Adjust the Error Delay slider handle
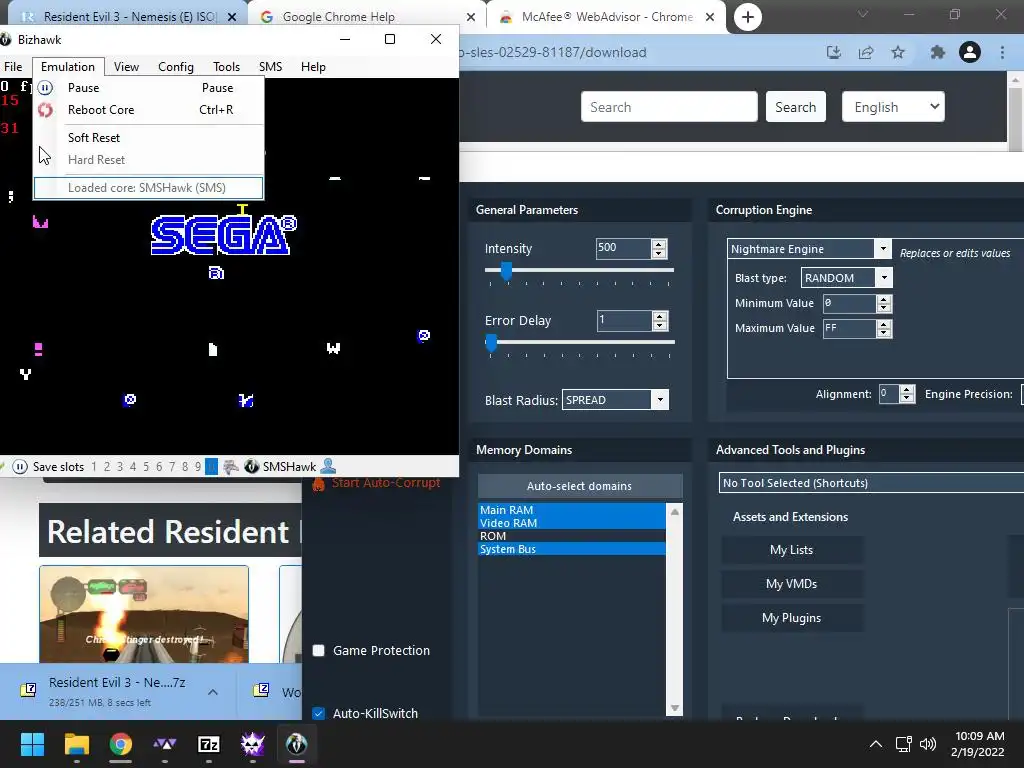This screenshot has width=1024, height=768. click(491, 342)
